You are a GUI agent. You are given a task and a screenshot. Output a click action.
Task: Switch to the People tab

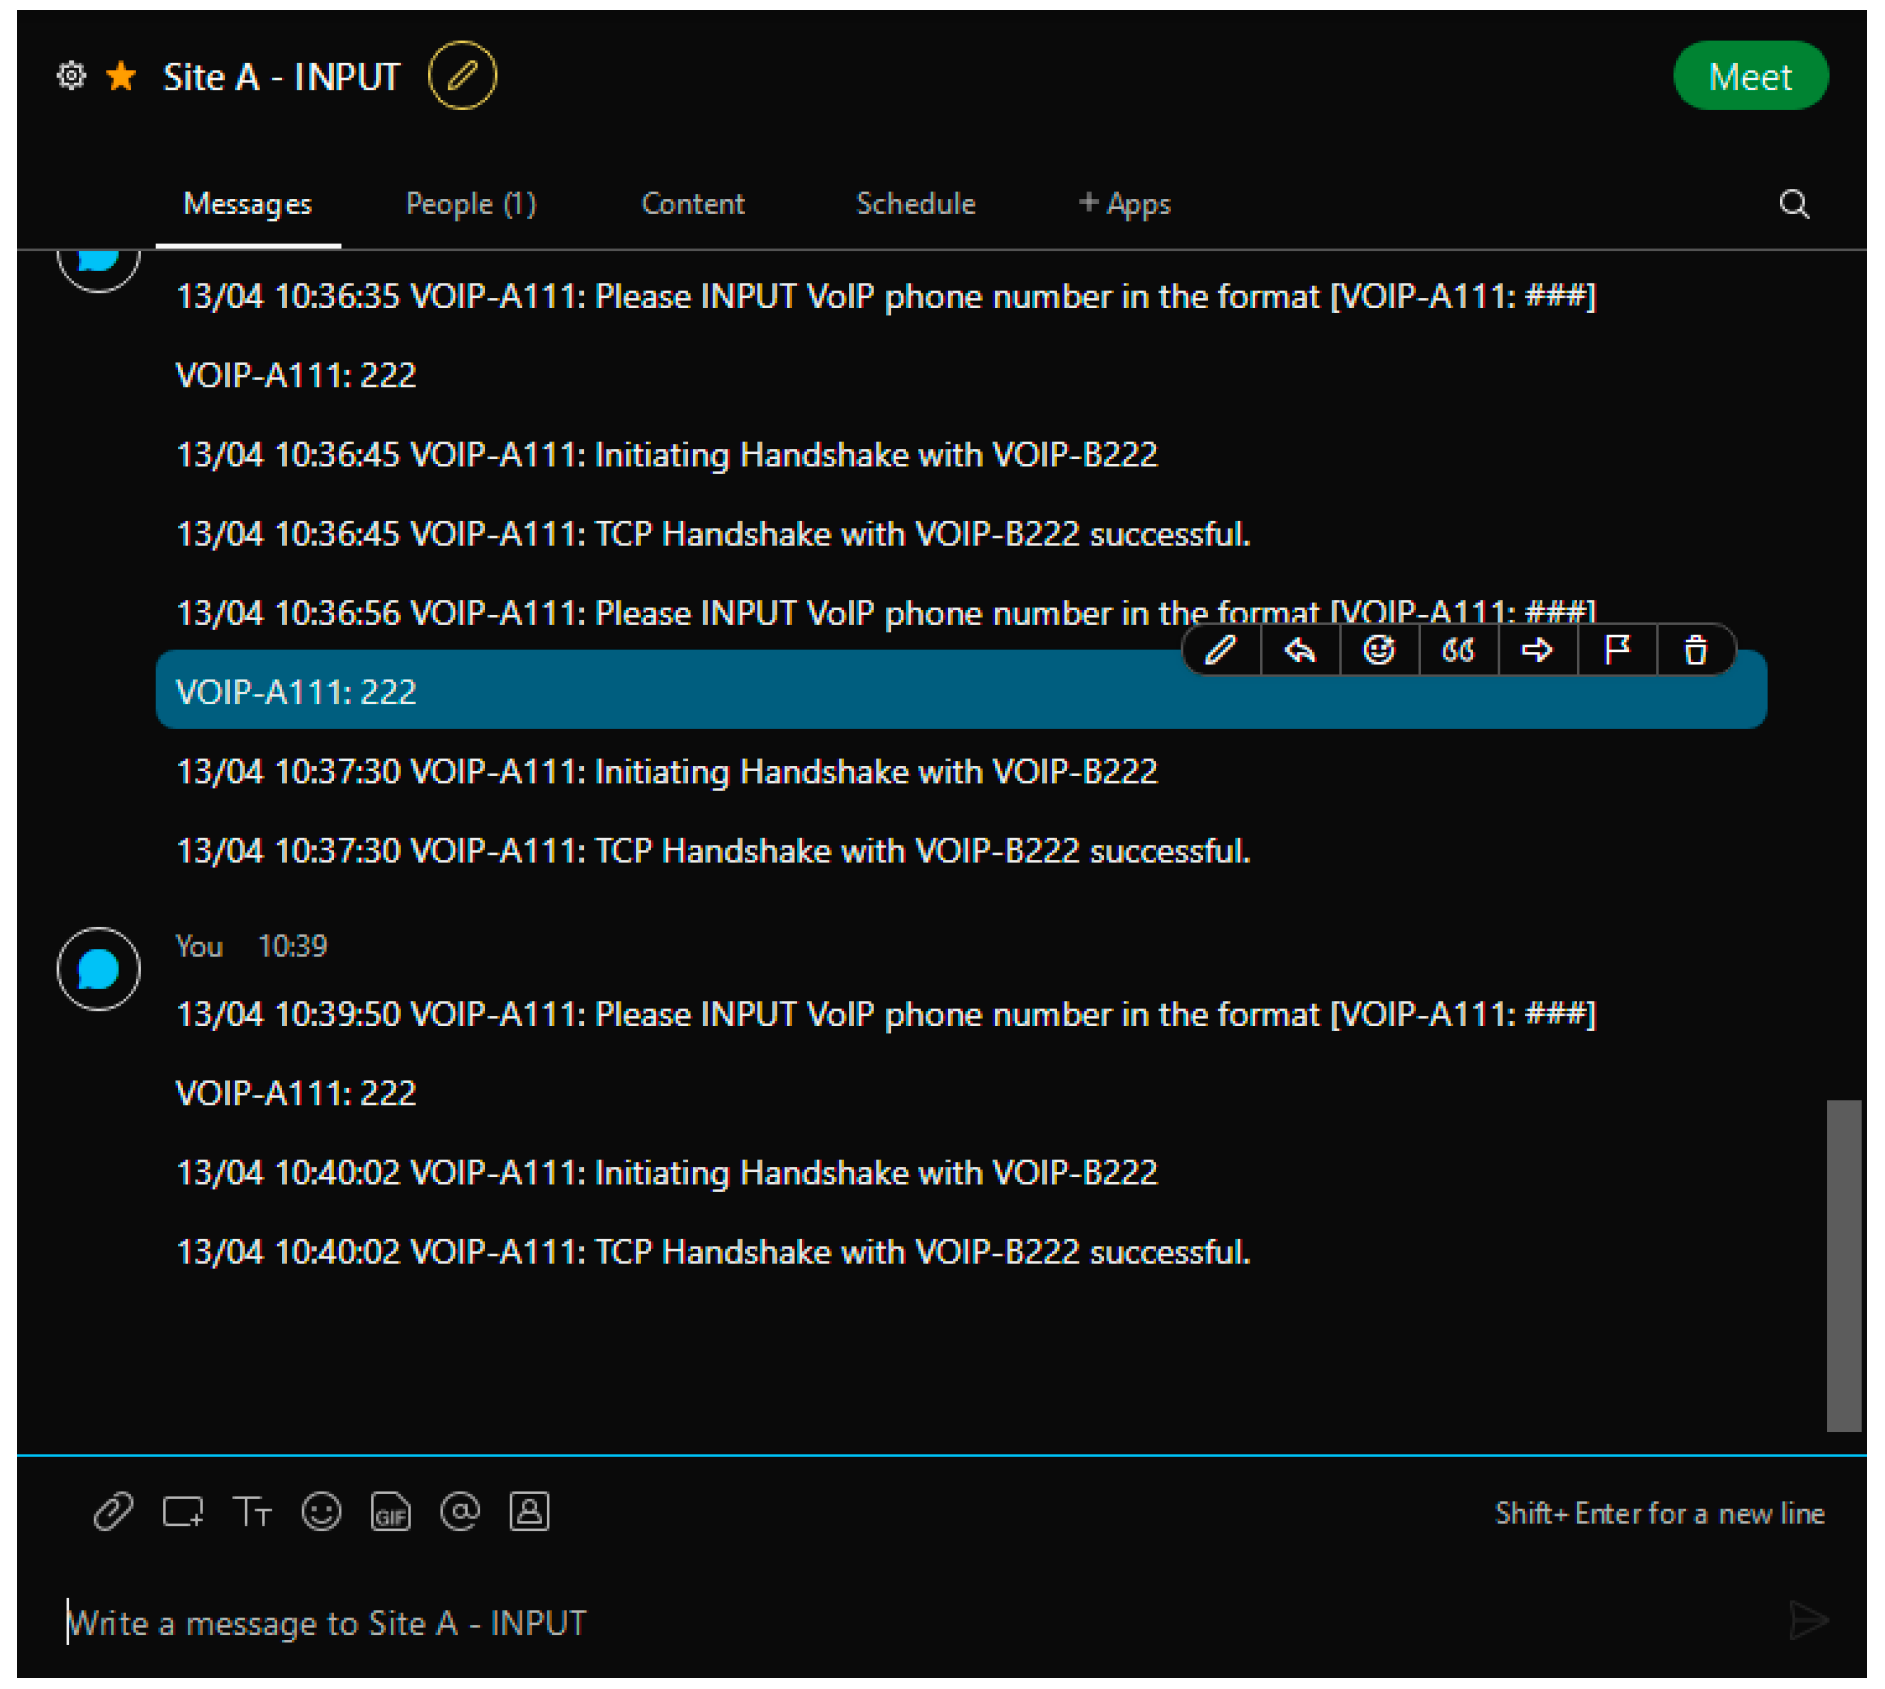coord(471,204)
